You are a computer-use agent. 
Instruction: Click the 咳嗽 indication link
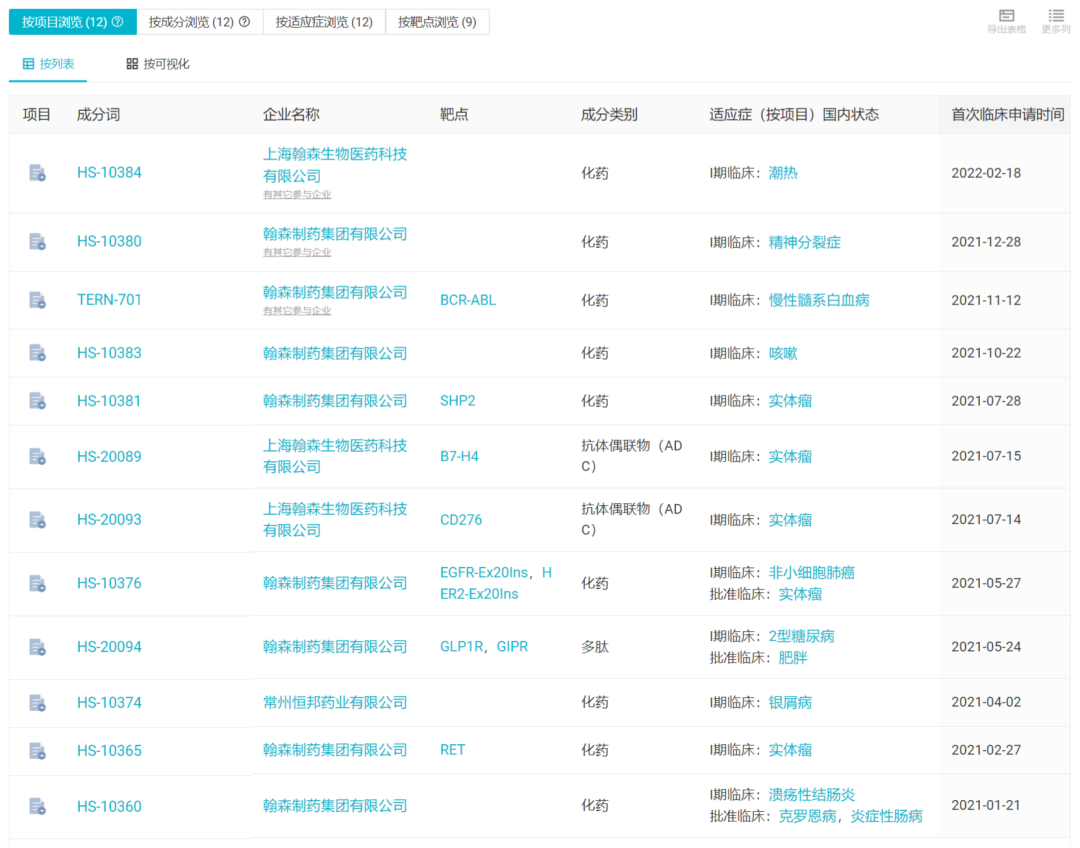pyautogui.click(x=783, y=353)
